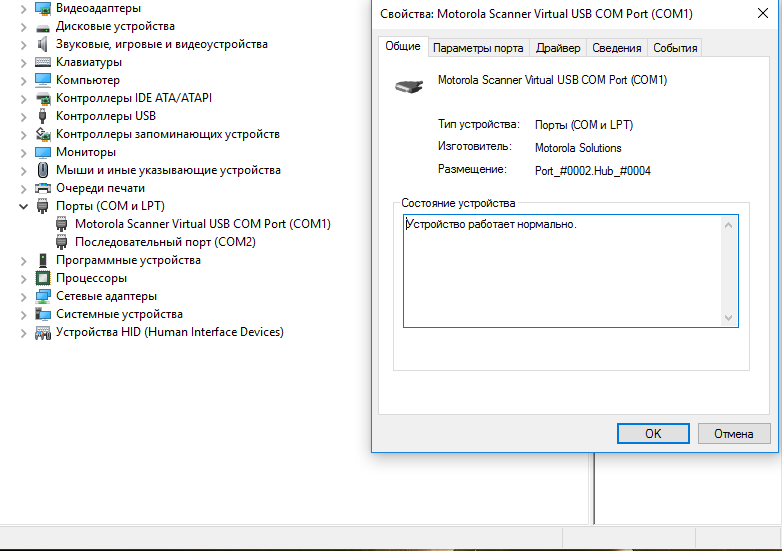Click the Устройства HID device icon

43,333
